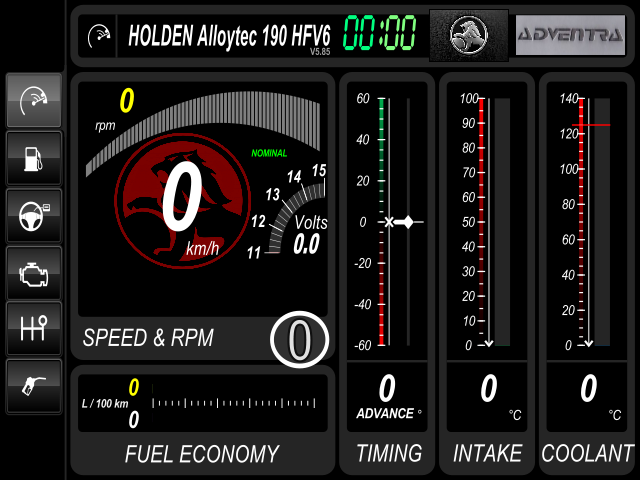
Task: Click the 0.0 Volts reading
Action: tap(306, 244)
